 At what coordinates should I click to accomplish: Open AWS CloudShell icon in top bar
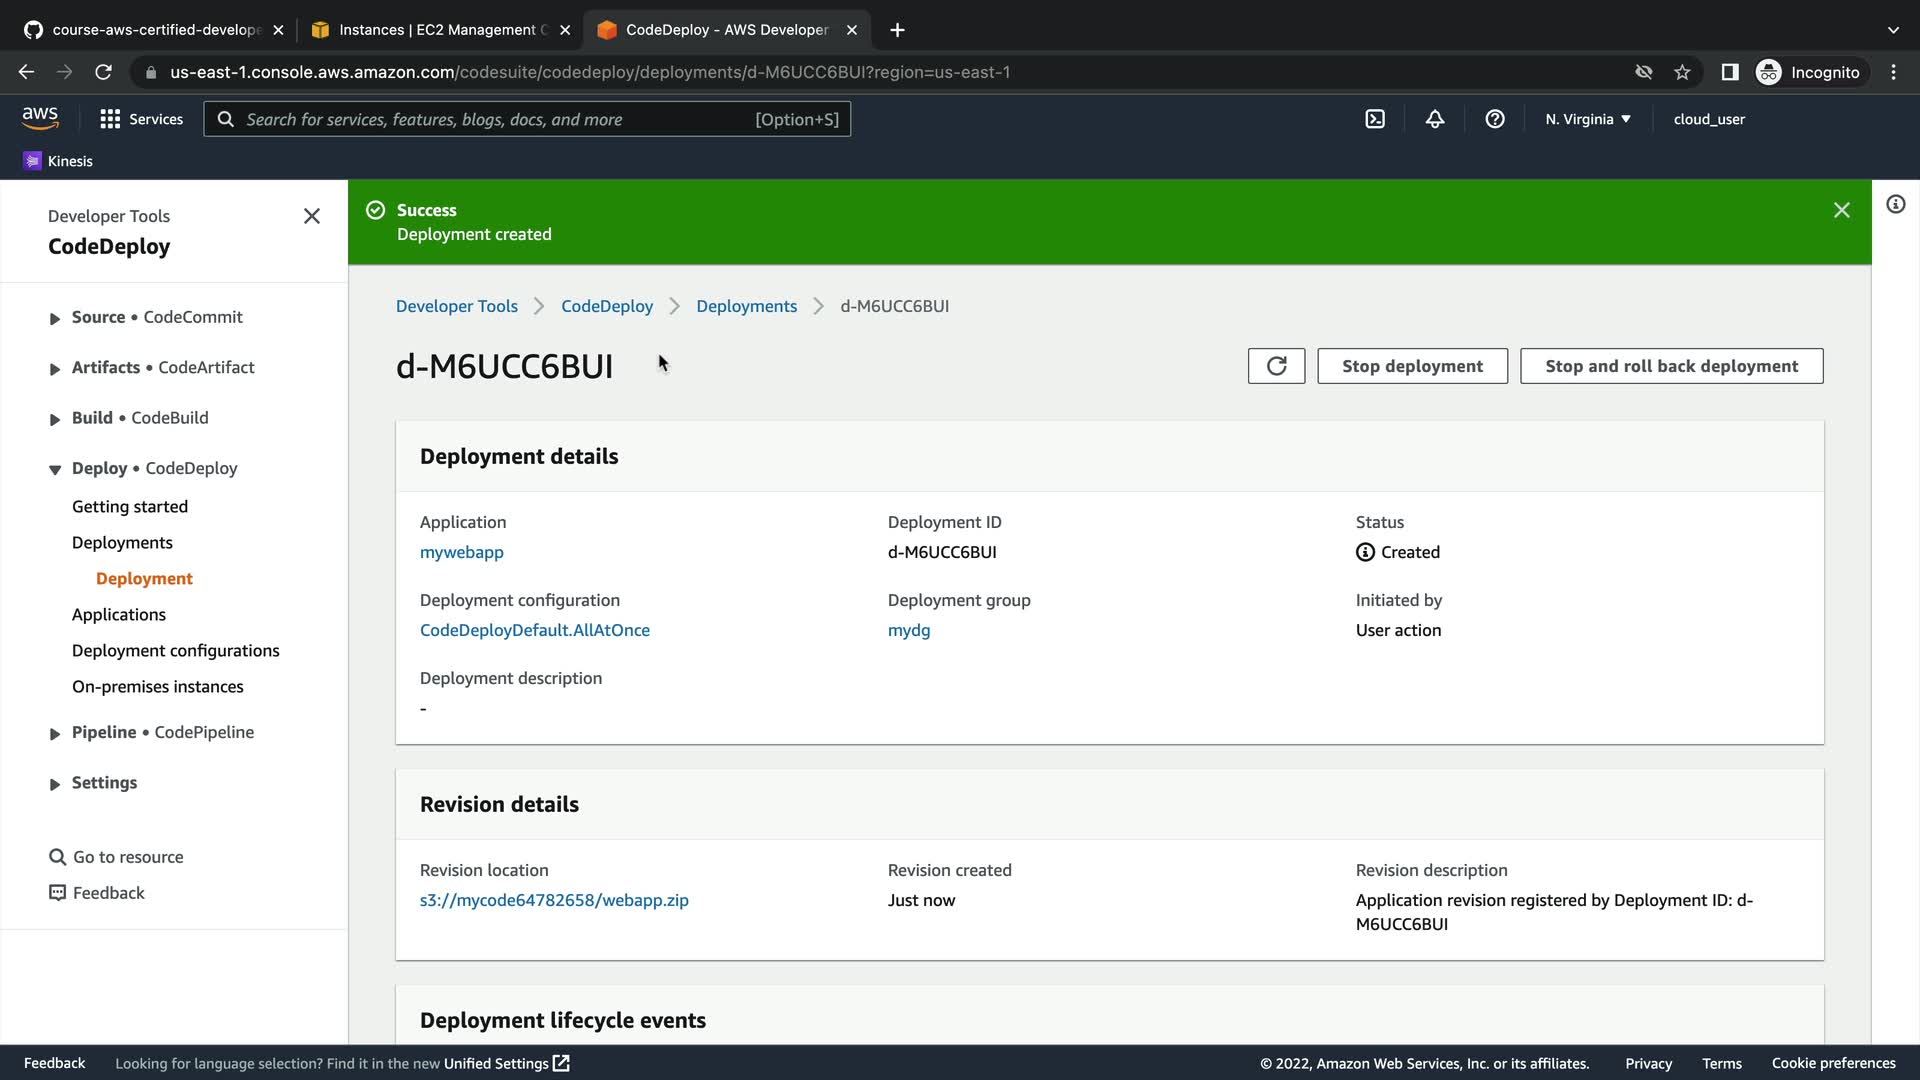[x=1375, y=119]
